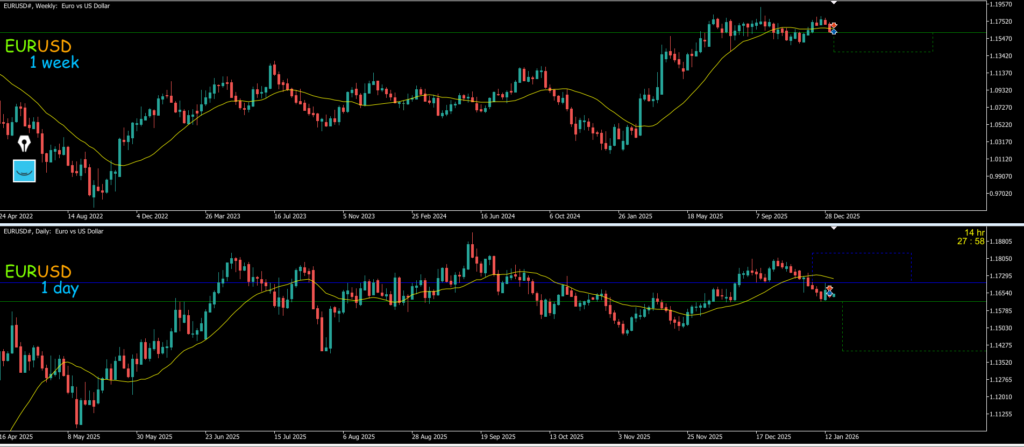Image resolution: width=1024 pixels, height=447 pixels.
Task: Click the '1 day' timeframe label
Action: (62, 289)
